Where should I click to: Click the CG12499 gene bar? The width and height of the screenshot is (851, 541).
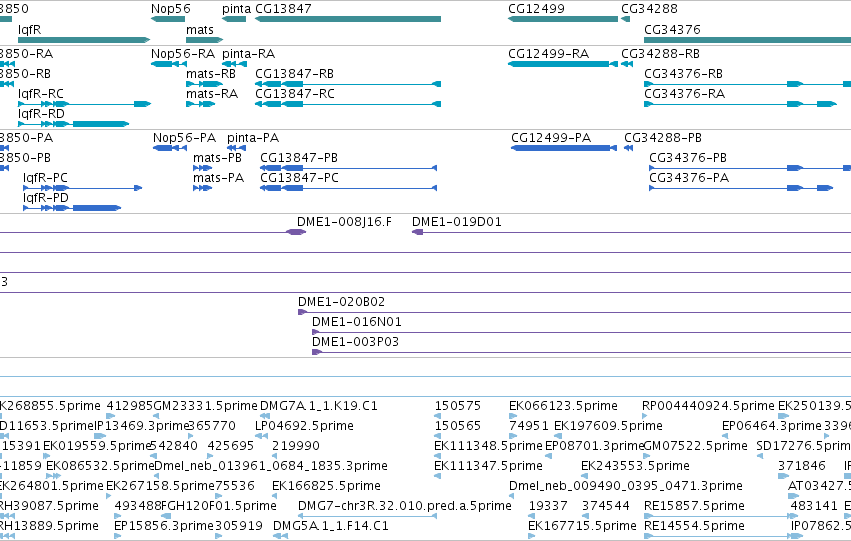[563, 19]
